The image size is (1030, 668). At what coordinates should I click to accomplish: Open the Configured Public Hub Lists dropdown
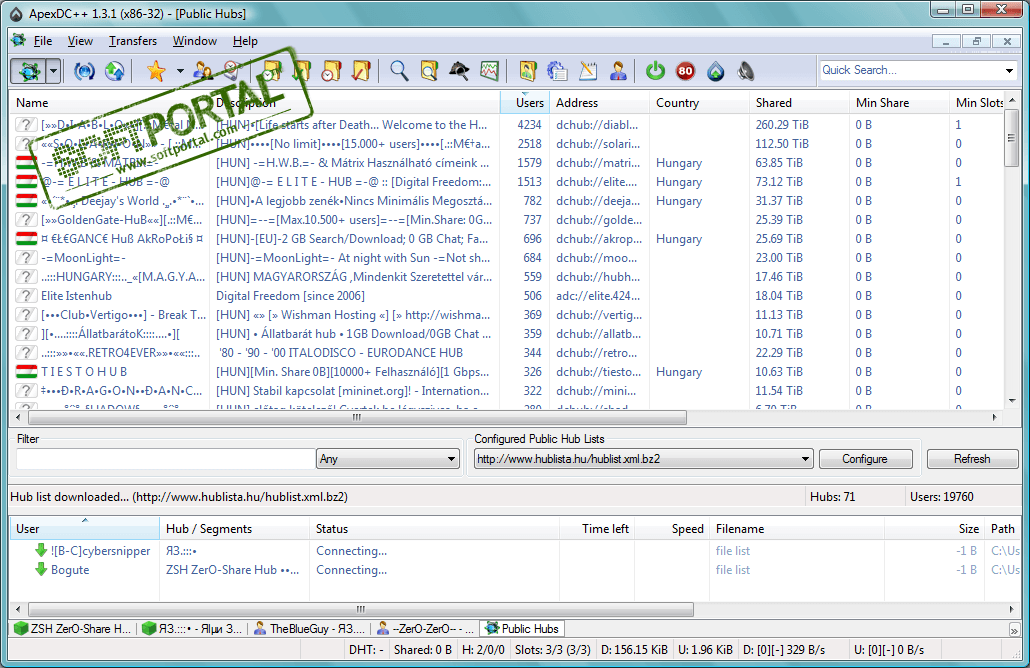coord(644,459)
